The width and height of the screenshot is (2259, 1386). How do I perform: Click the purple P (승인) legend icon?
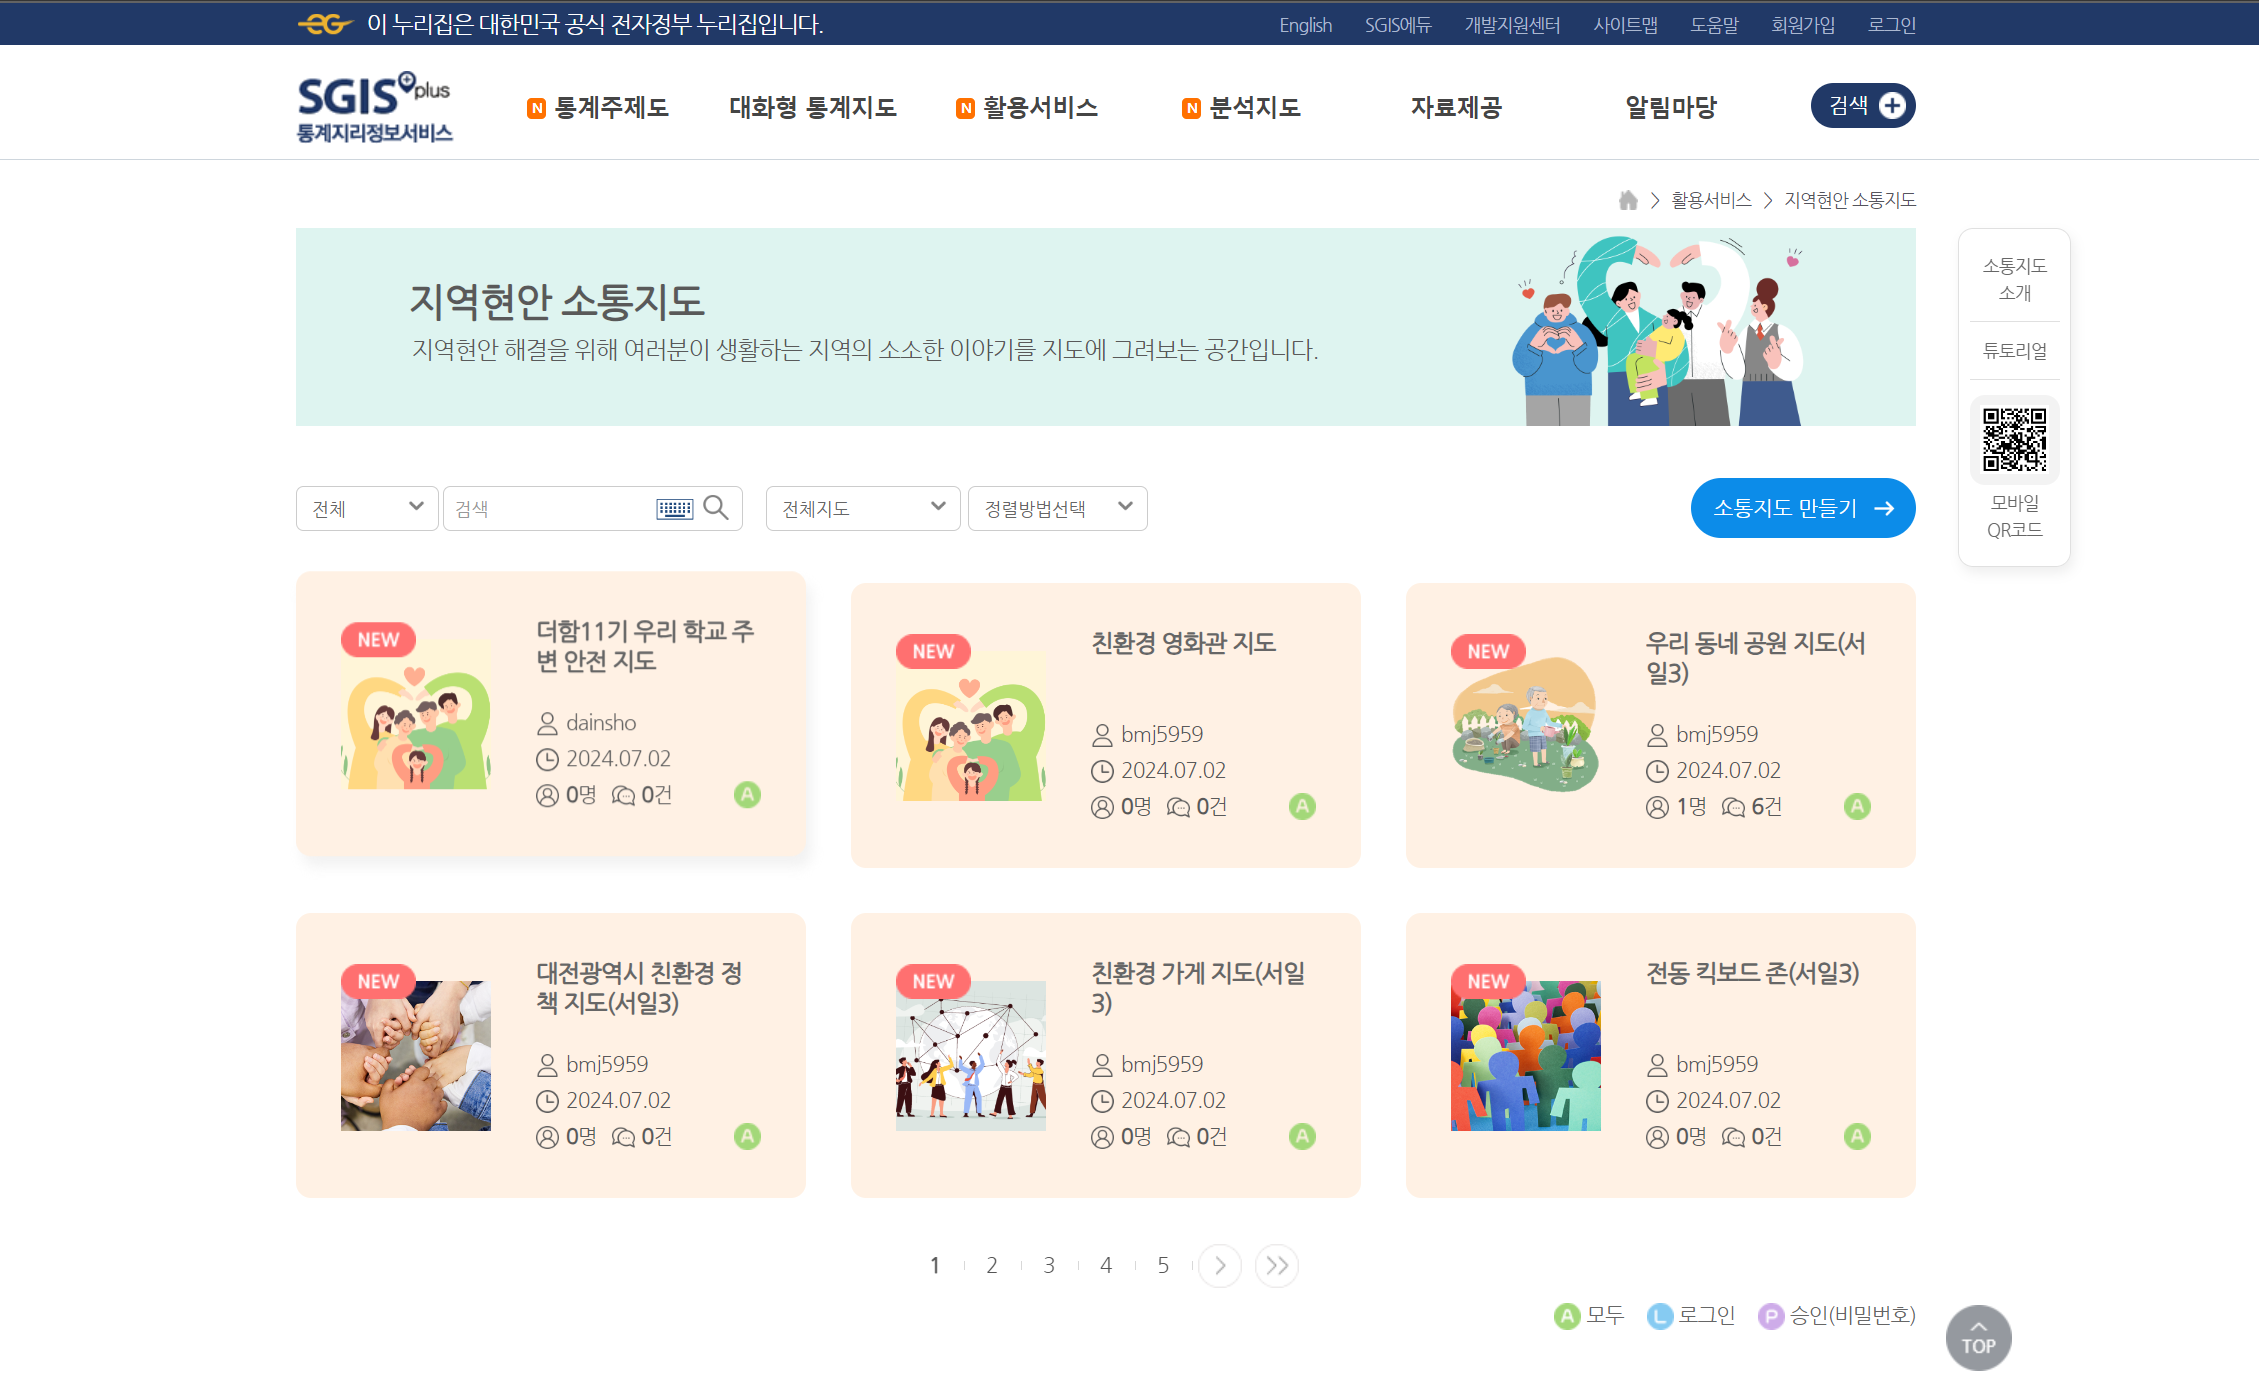coord(1772,1315)
